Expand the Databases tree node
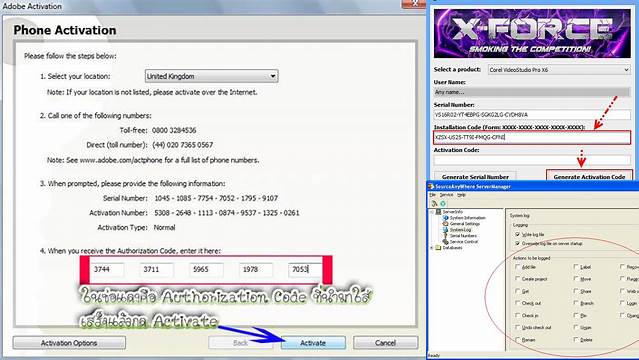The image size is (639, 360). click(x=431, y=247)
